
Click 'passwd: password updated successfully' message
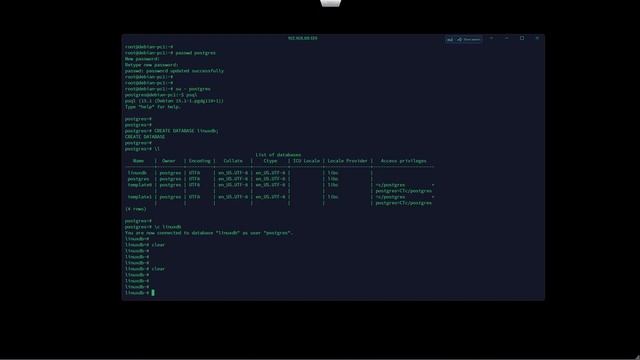pos(174,71)
